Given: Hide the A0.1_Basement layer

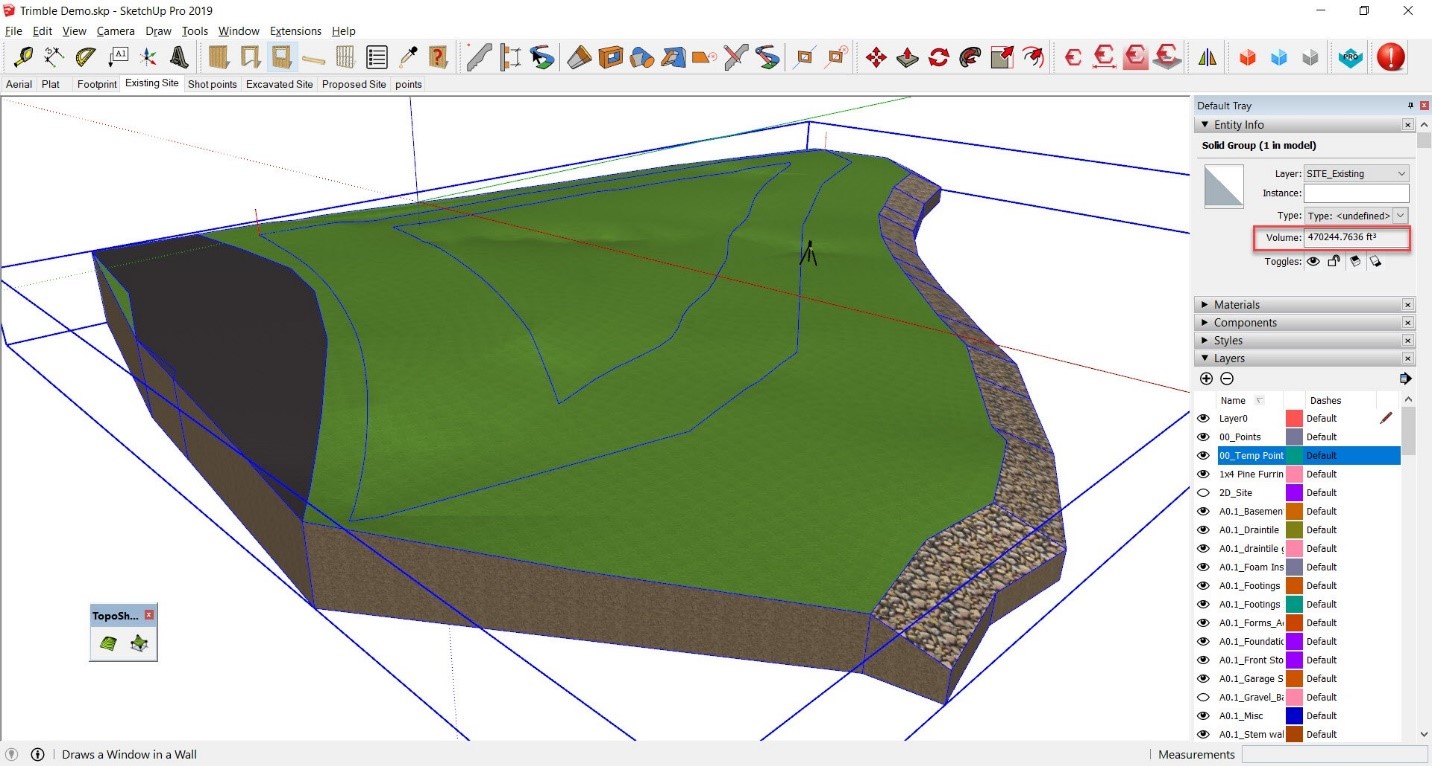Looking at the screenshot, I should point(1203,511).
